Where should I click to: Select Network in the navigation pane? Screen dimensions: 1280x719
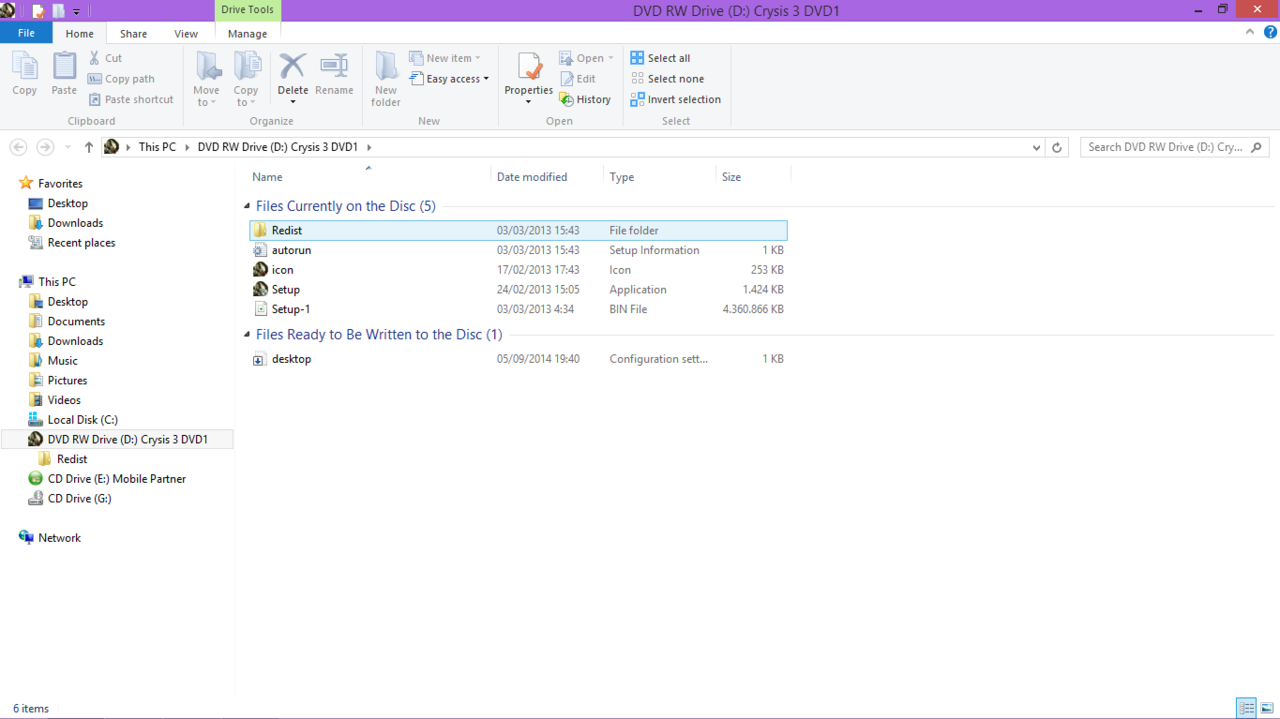(59, 538)
